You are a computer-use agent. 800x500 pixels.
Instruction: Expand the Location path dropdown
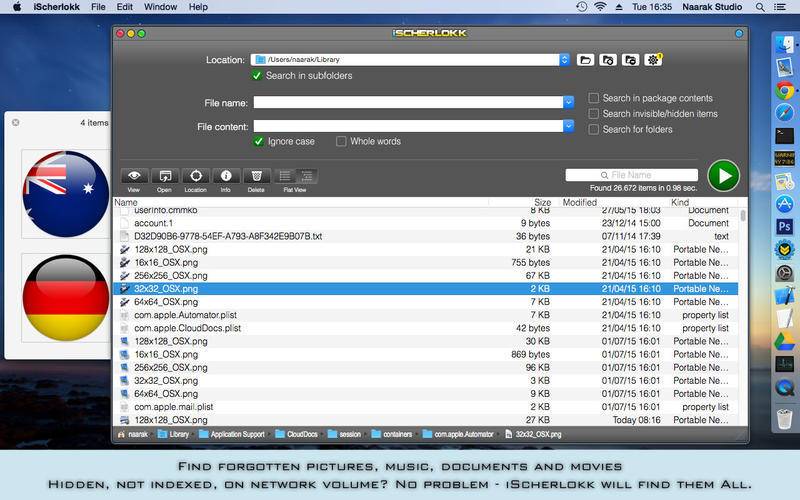(x=564, y=60)
